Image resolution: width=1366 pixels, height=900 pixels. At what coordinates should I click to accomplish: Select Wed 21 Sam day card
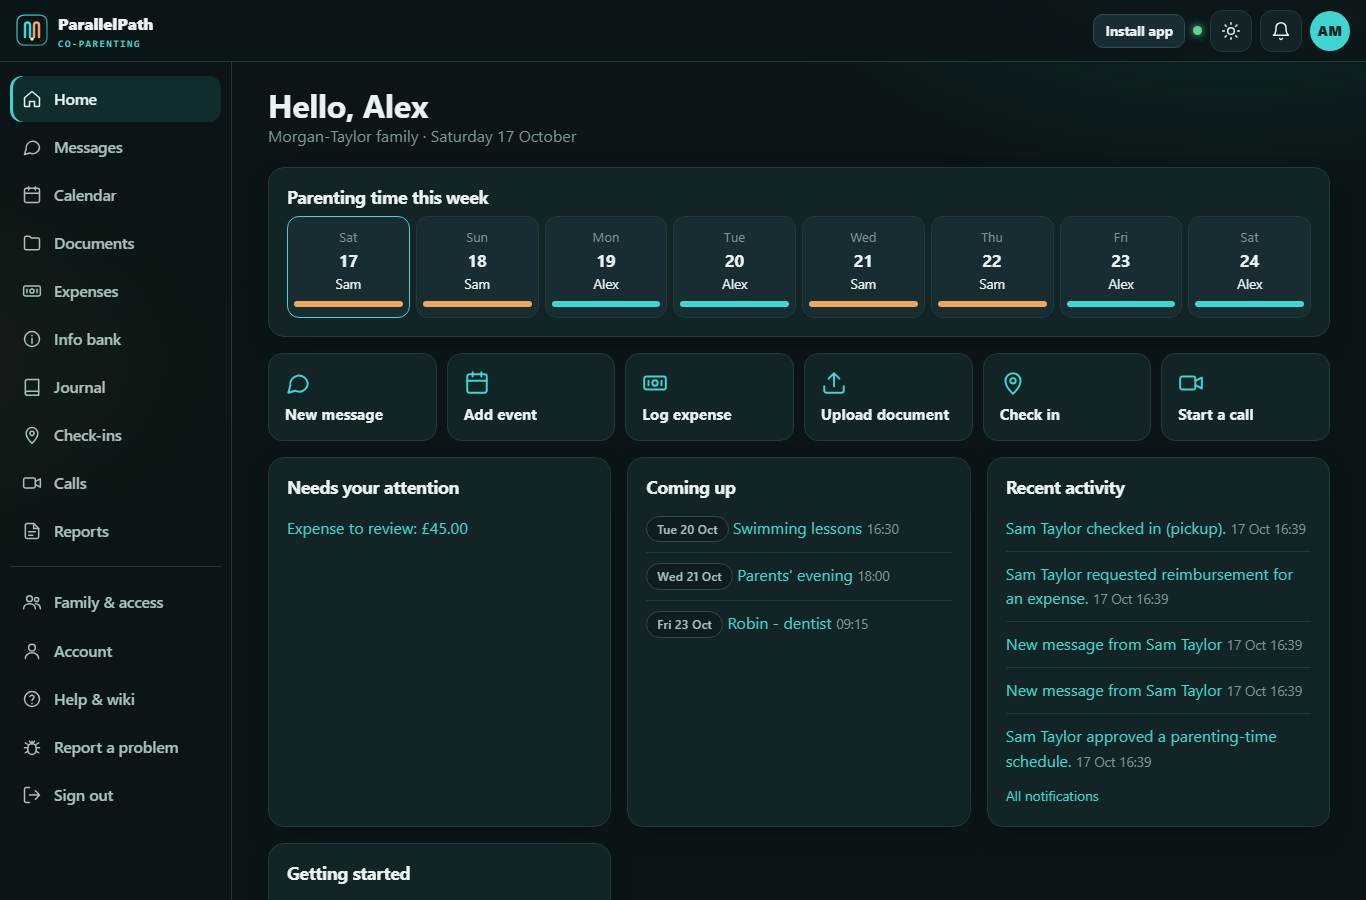[863, 267]
